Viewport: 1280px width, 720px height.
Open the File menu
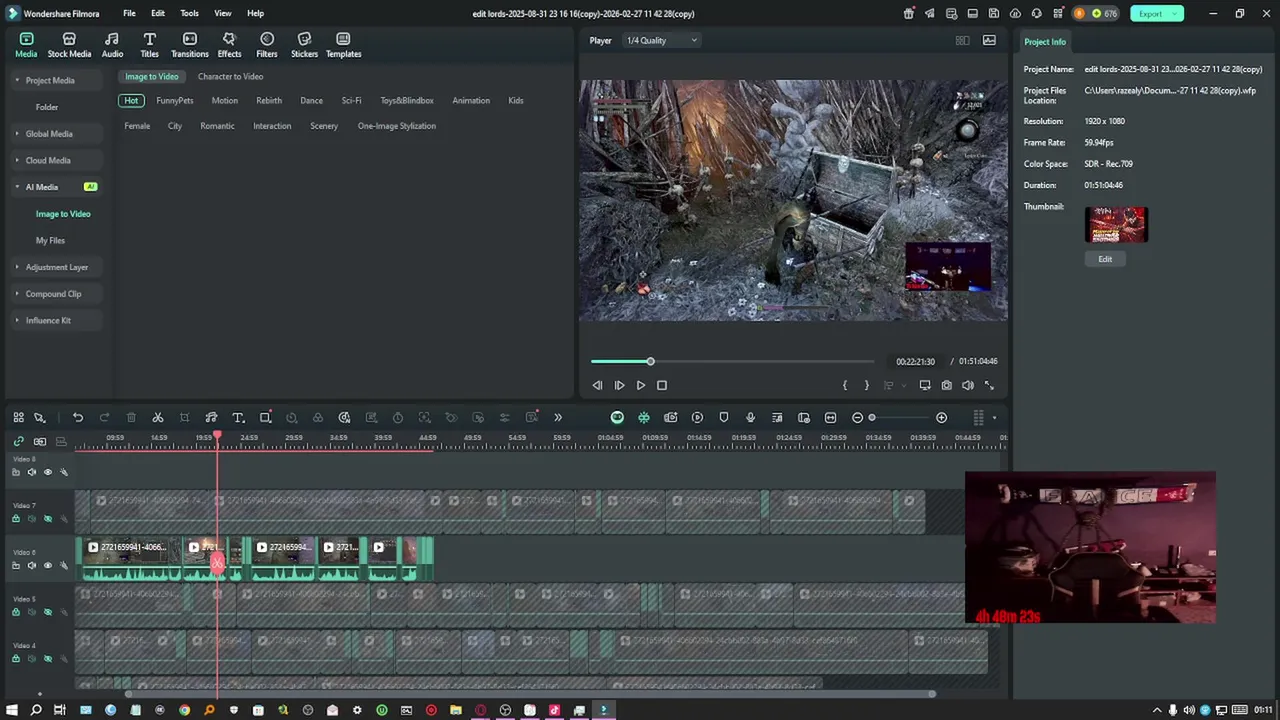coord(129,14)
